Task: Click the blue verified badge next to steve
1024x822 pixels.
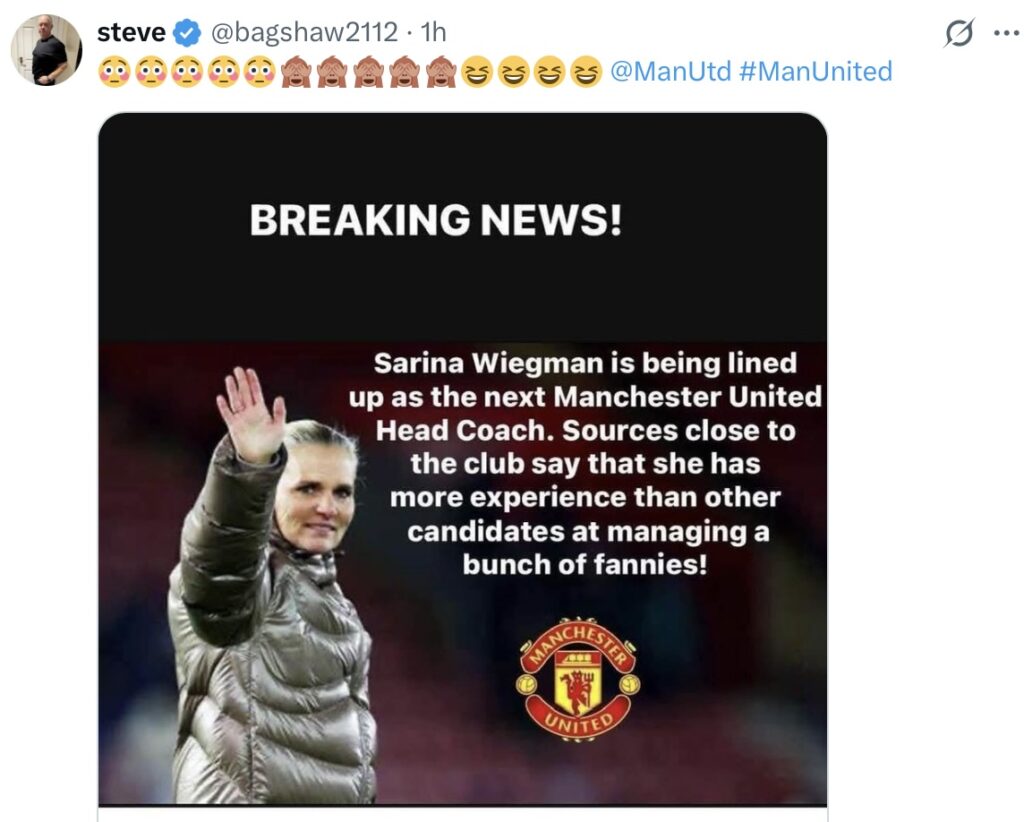Action: coord(186,32)
